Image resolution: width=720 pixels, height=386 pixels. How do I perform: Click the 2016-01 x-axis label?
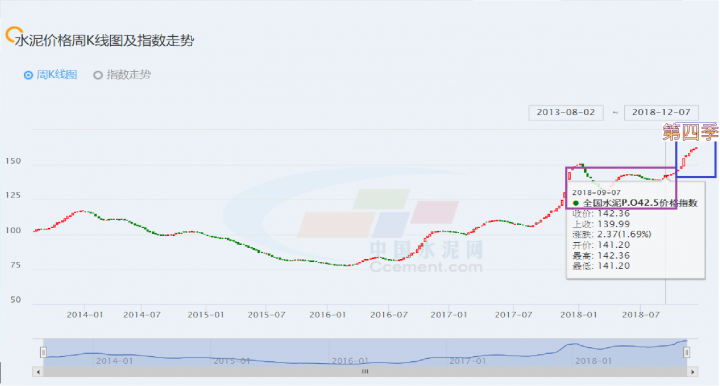[327, 315]
